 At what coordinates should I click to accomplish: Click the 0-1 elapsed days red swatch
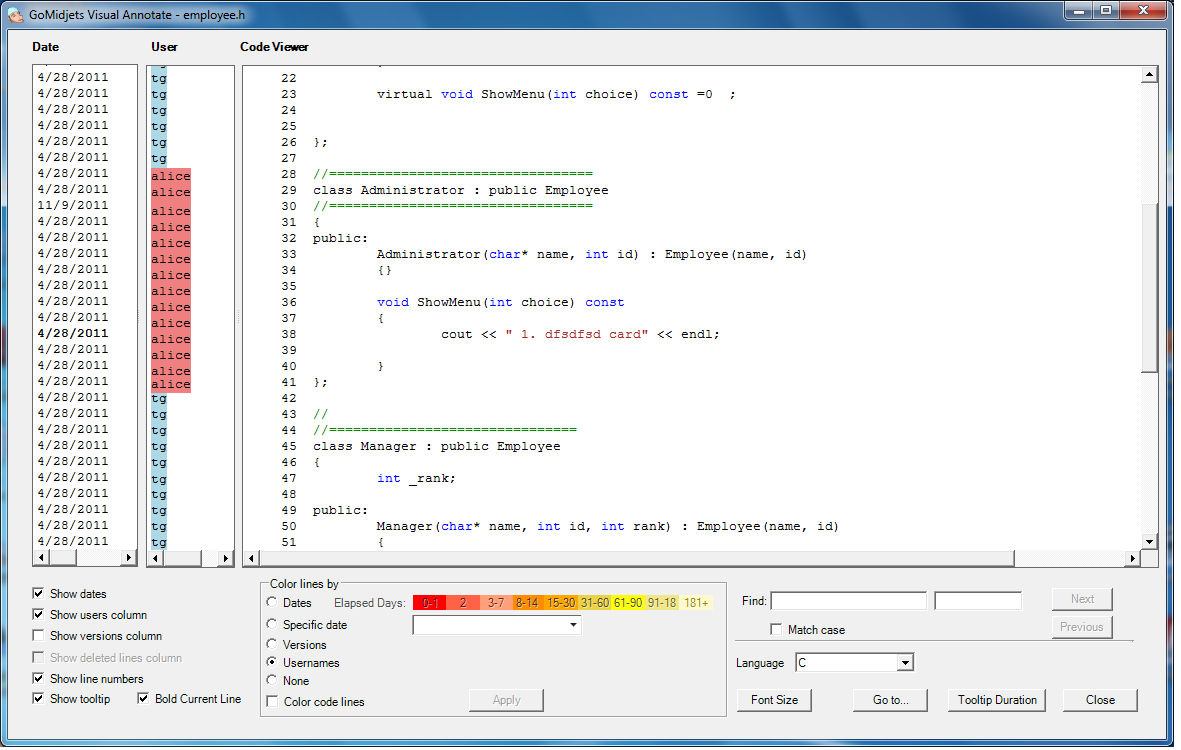[430, 603]
